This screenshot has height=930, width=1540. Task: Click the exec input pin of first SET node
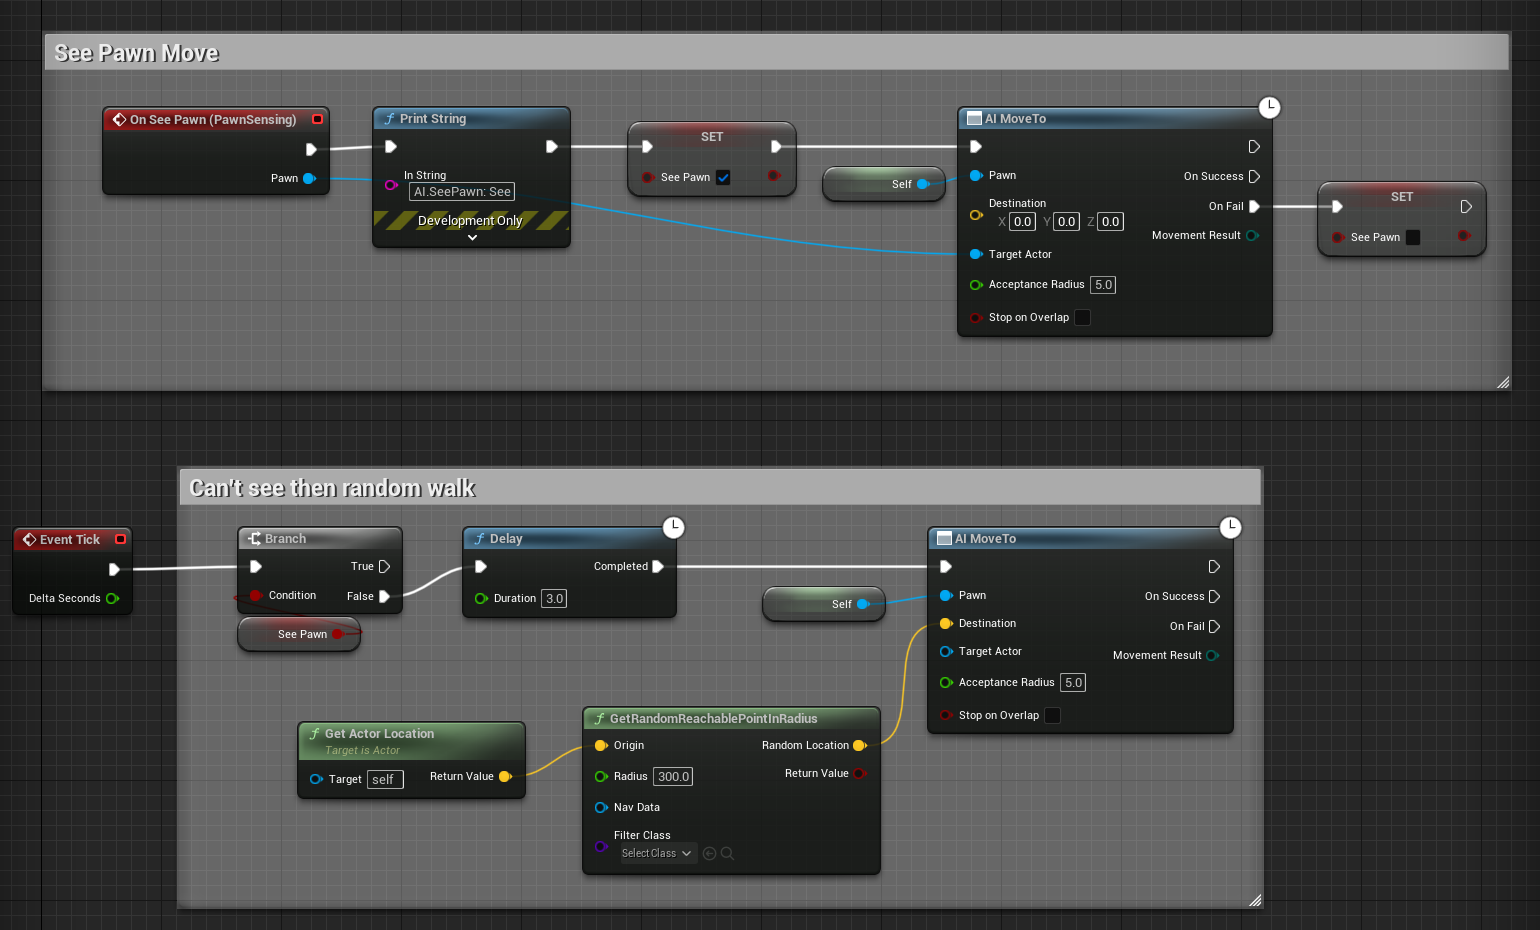(x=647, y=147)
